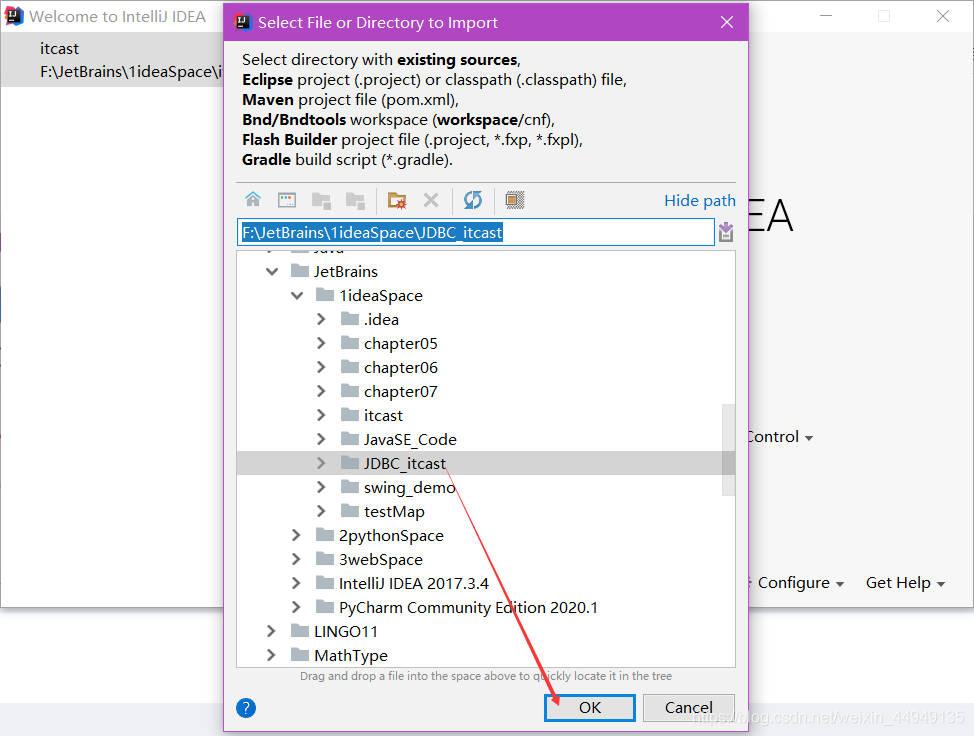Open itcast recent project in Welcome window

point(112,60)
